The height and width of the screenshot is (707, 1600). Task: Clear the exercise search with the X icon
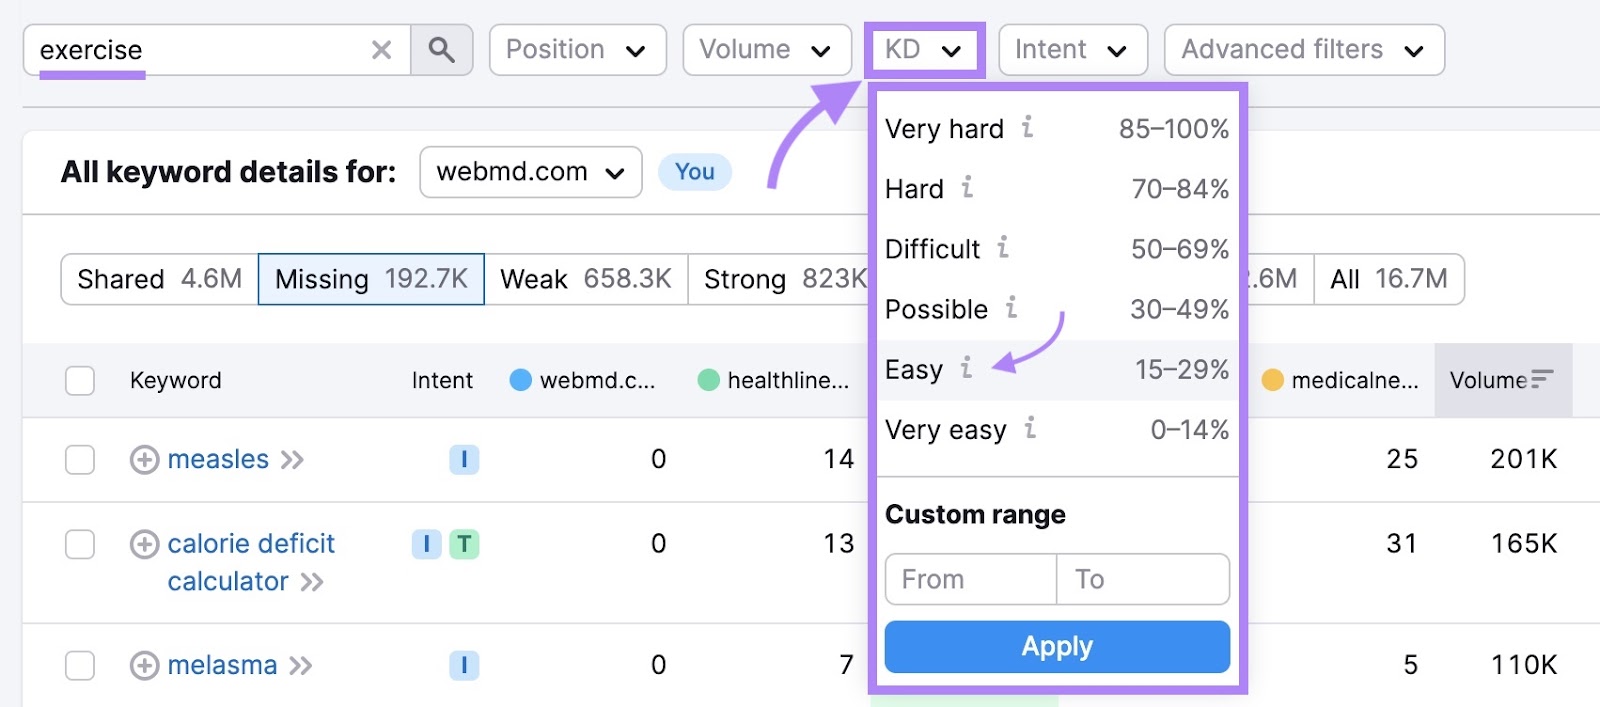point(380,49)
